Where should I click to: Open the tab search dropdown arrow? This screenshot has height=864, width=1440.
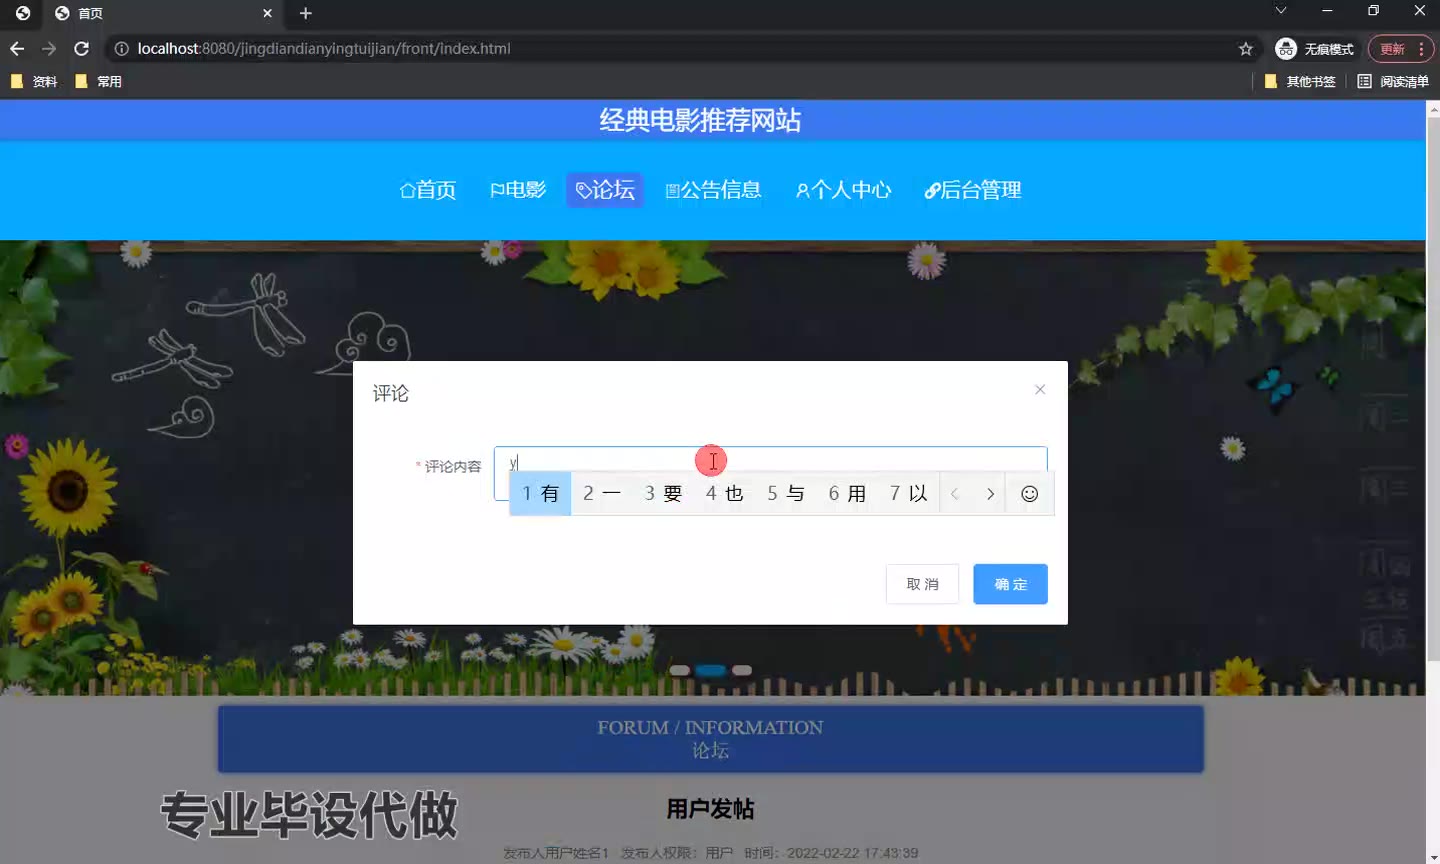pos(1281,11)
